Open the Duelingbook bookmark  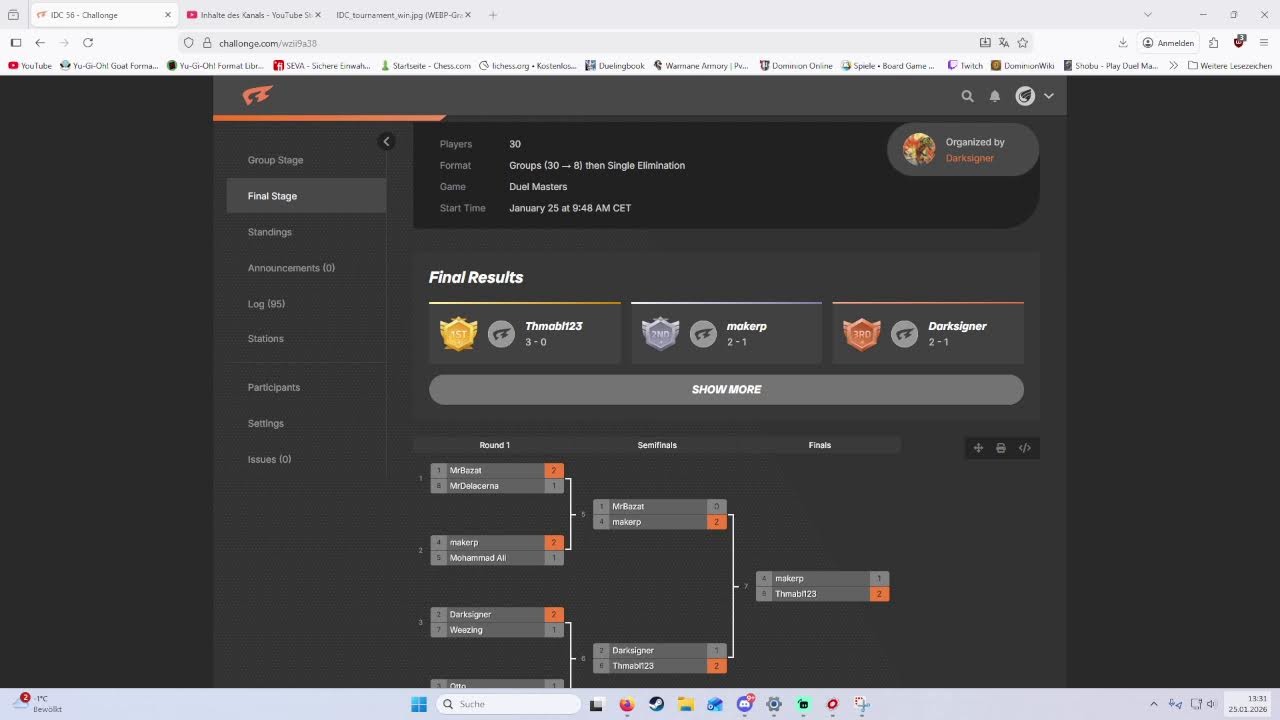615,66
